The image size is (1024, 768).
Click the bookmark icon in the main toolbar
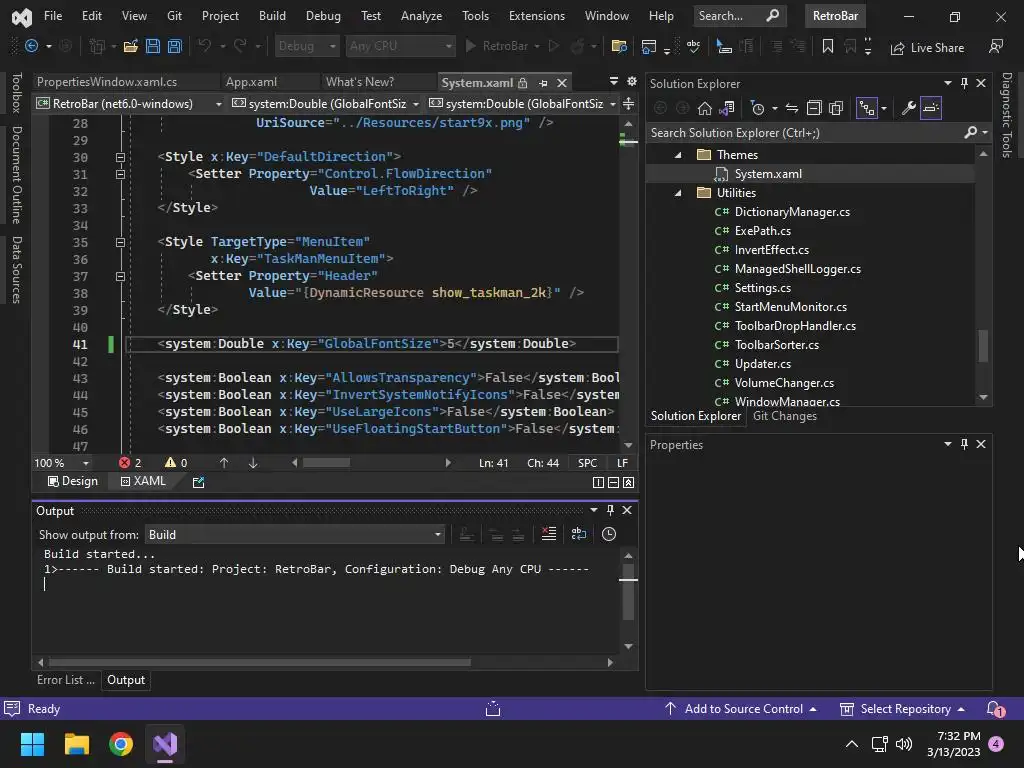pos(827,47)
